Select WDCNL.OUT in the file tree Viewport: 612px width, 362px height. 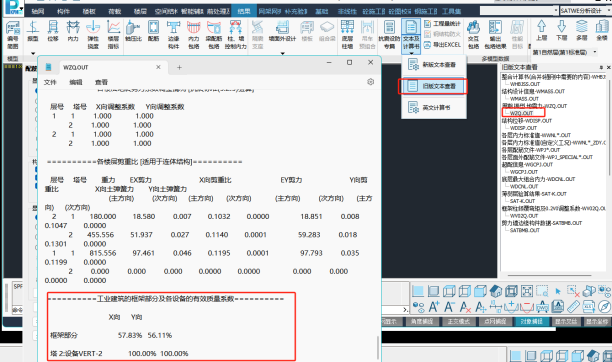tap(524, 186)
